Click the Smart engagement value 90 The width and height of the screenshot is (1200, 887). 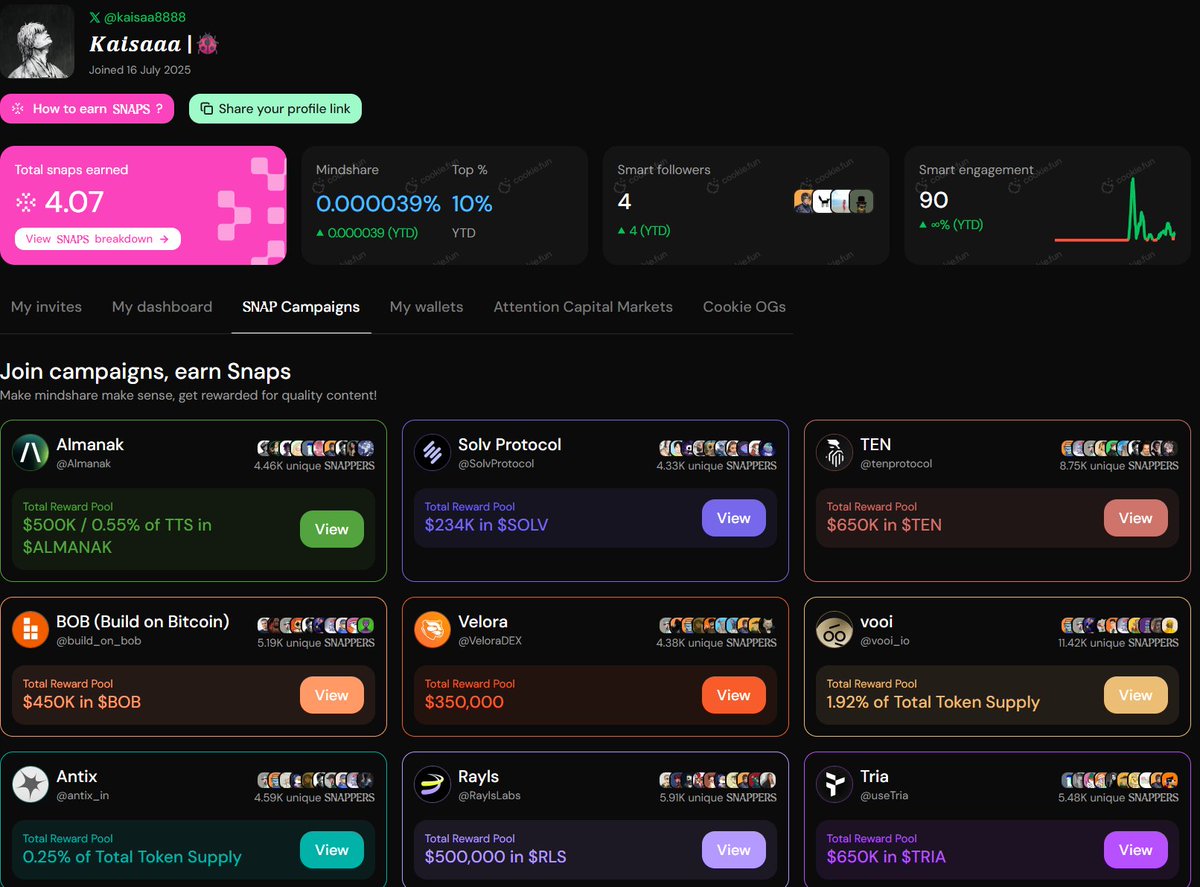pyautogui.click(x=933, y=200)
